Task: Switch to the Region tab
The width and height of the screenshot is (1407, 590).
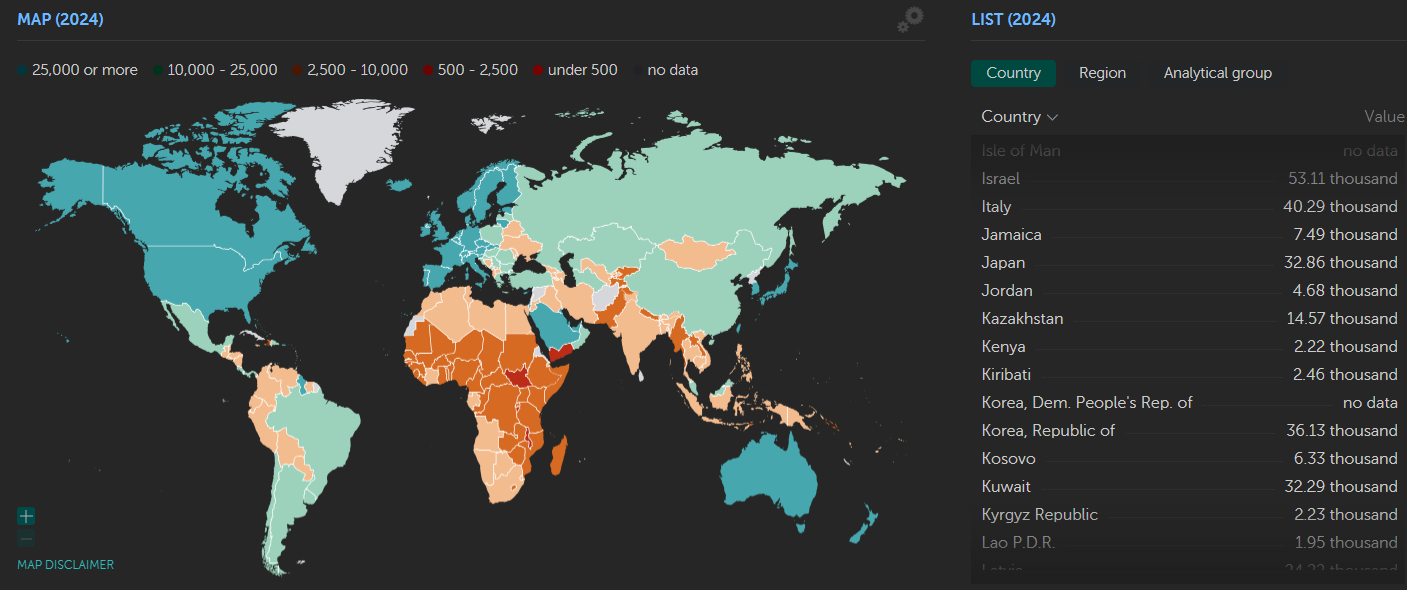Action: tap(1102, 73)
